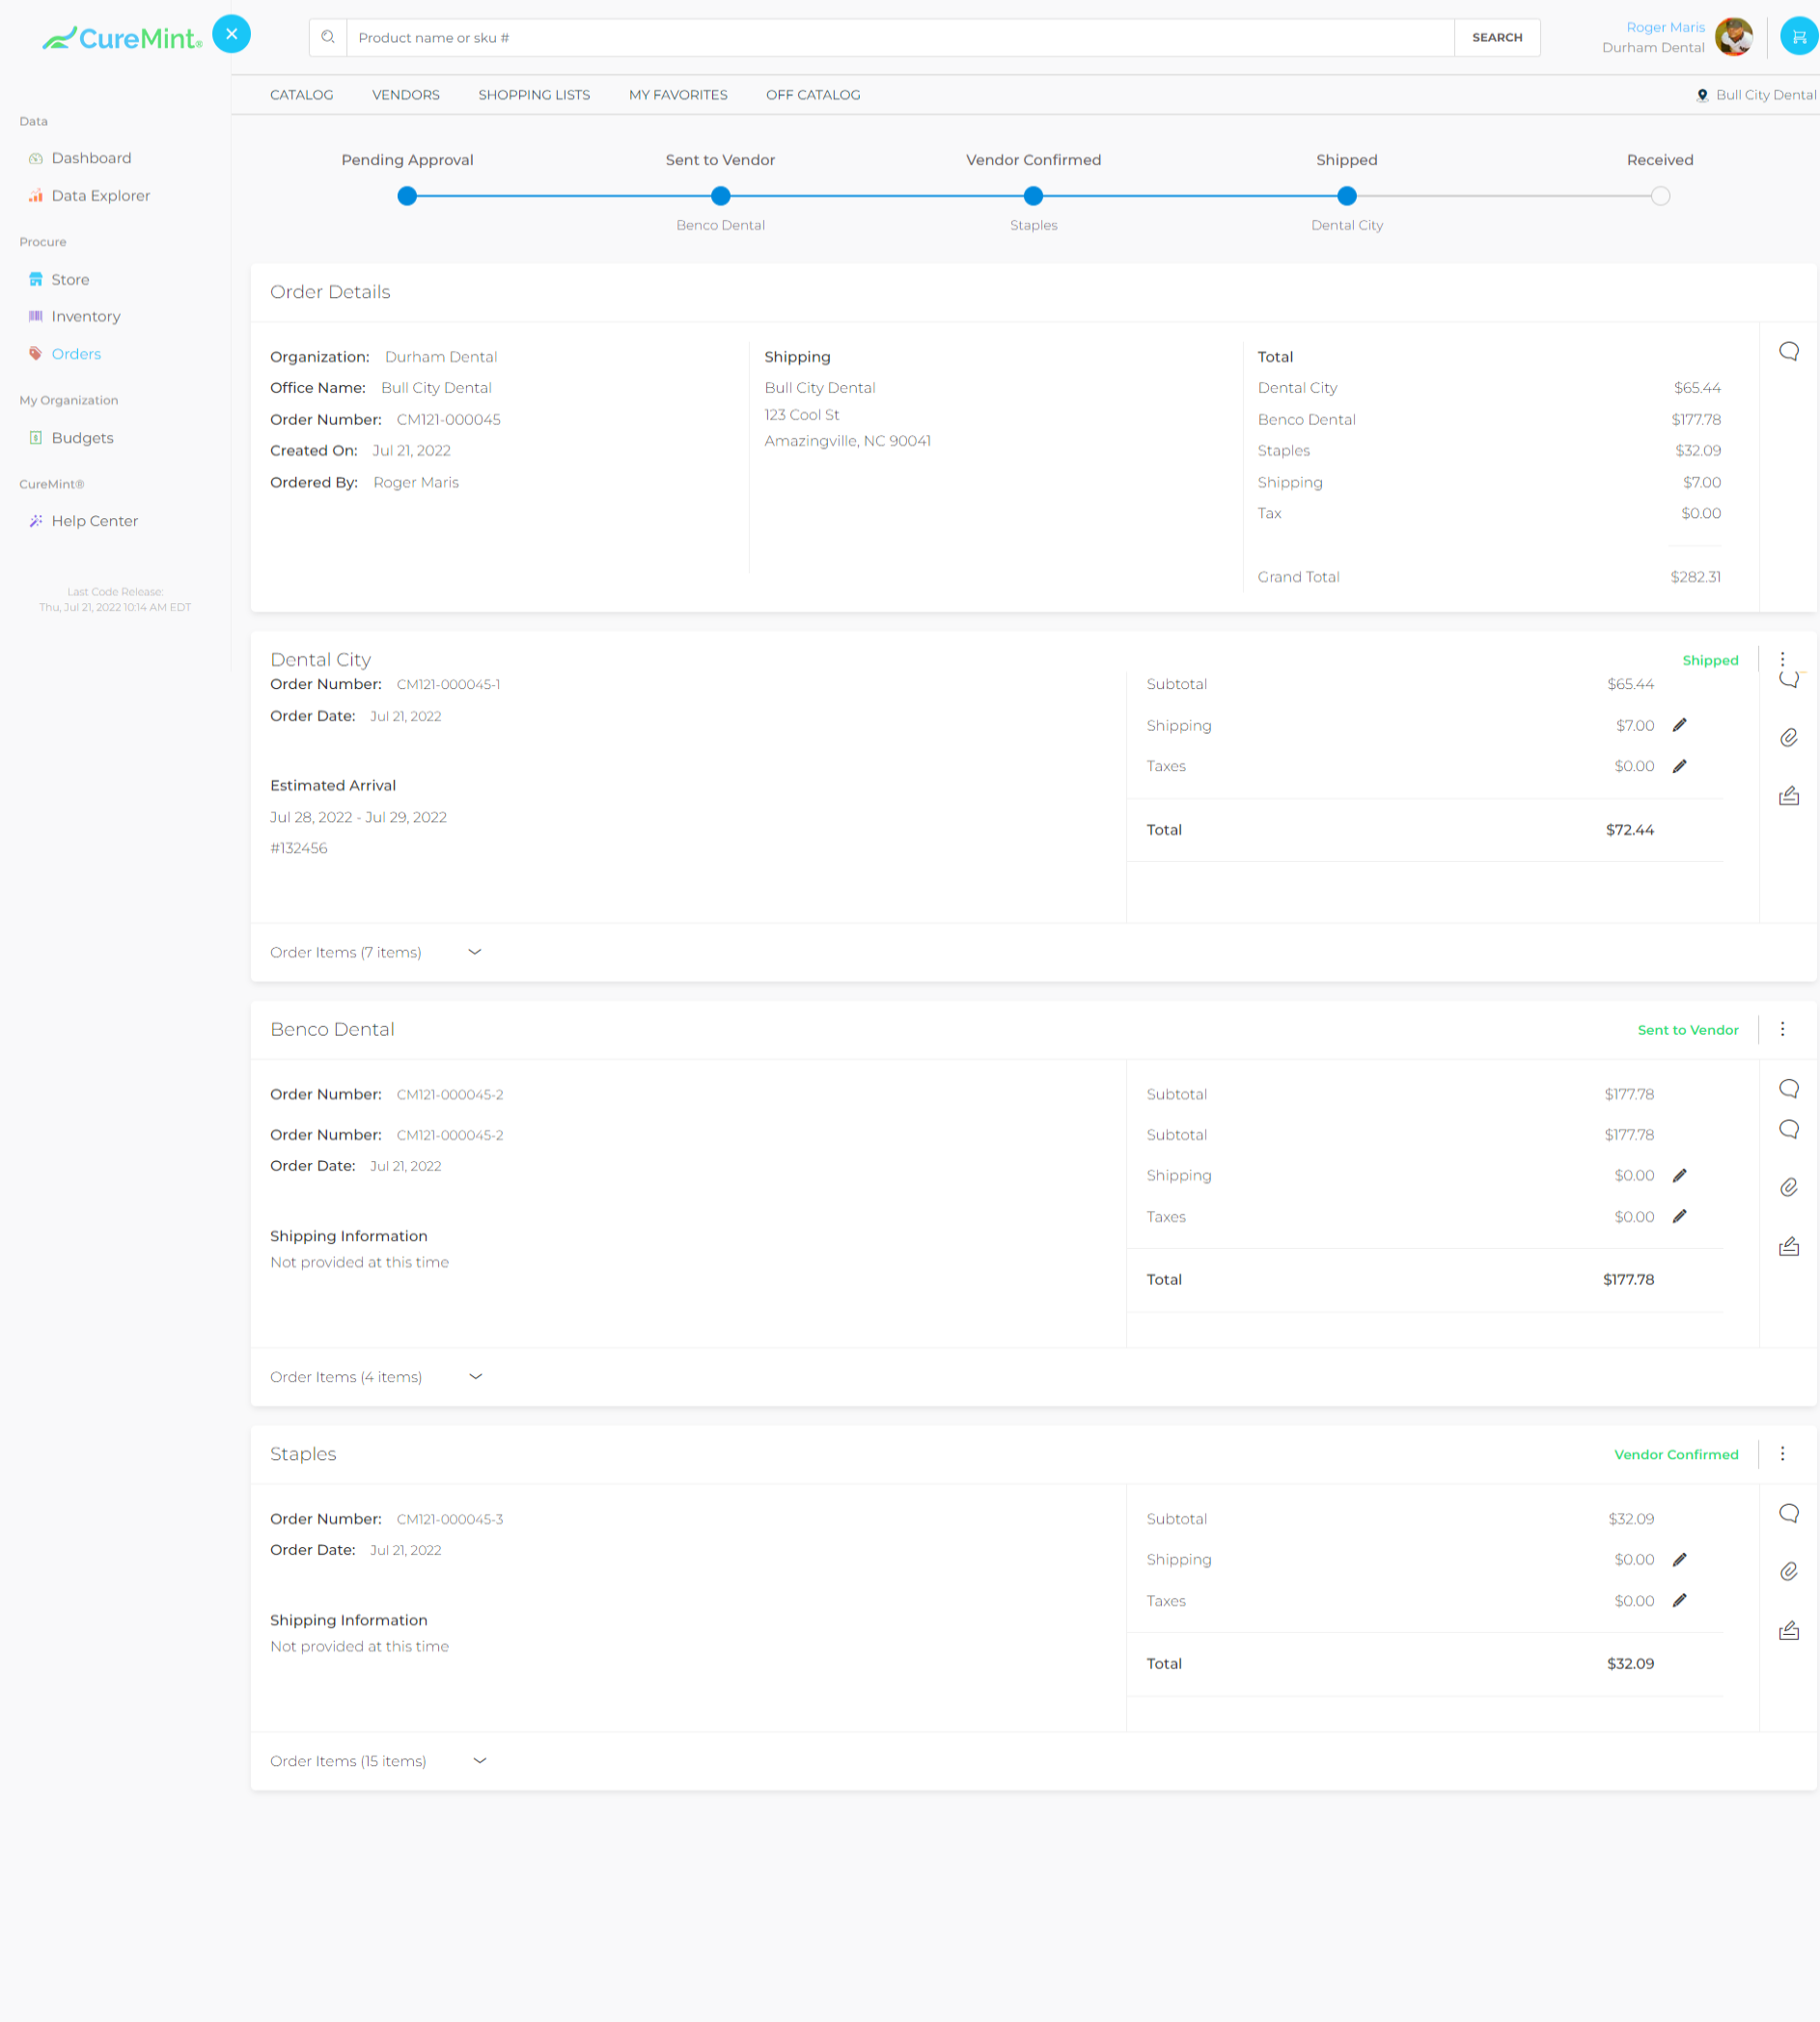Click the Search button
The width and height of the screenshot is (1820, 2022).
click(x=1496, y=38)
